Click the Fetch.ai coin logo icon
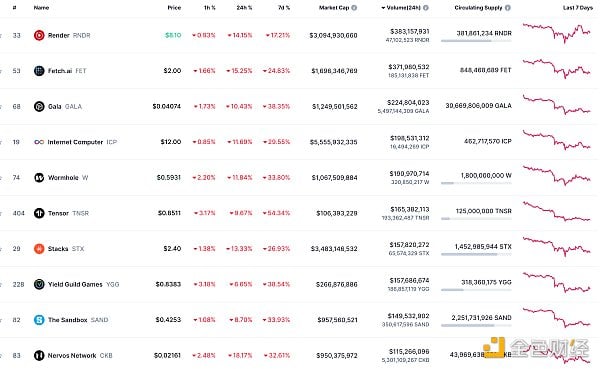 (x=39, y=71)
